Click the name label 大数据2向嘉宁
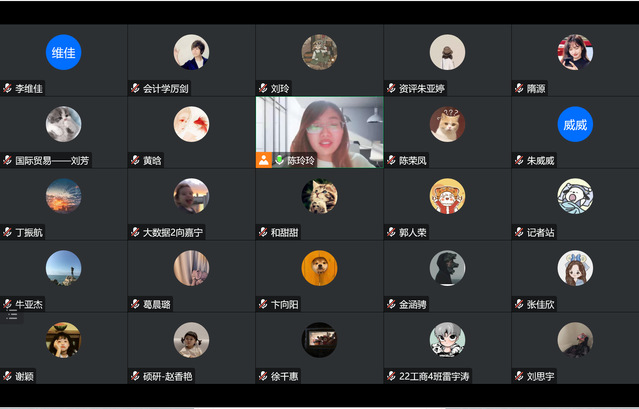Viewport: 639px width, 409px height. [173, 233]
